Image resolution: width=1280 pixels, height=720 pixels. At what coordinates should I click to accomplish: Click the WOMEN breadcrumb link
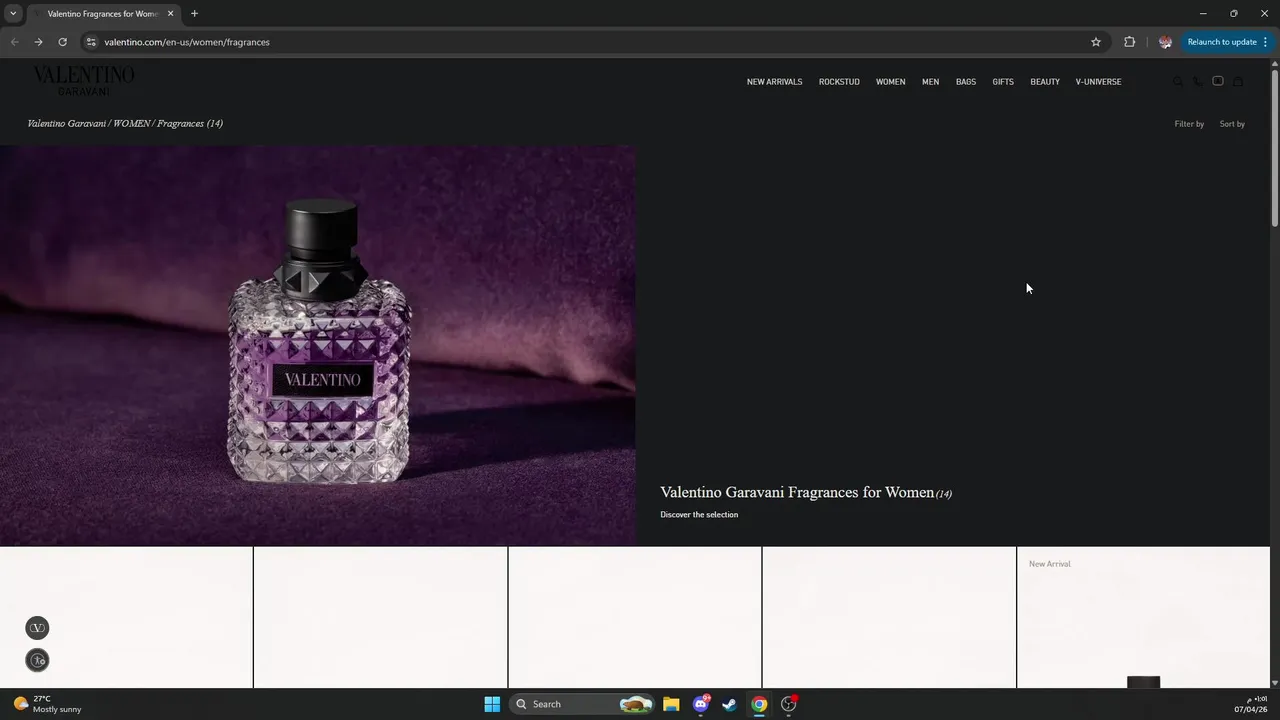pyautogui.click(x=131, y=124)
